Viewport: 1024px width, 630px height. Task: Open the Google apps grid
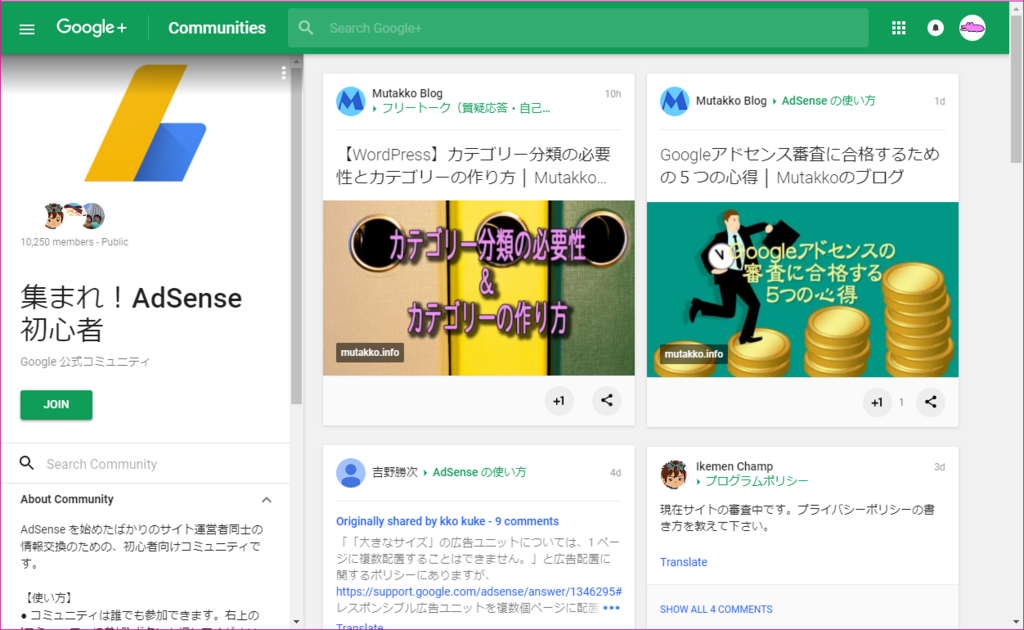(899, 28)
